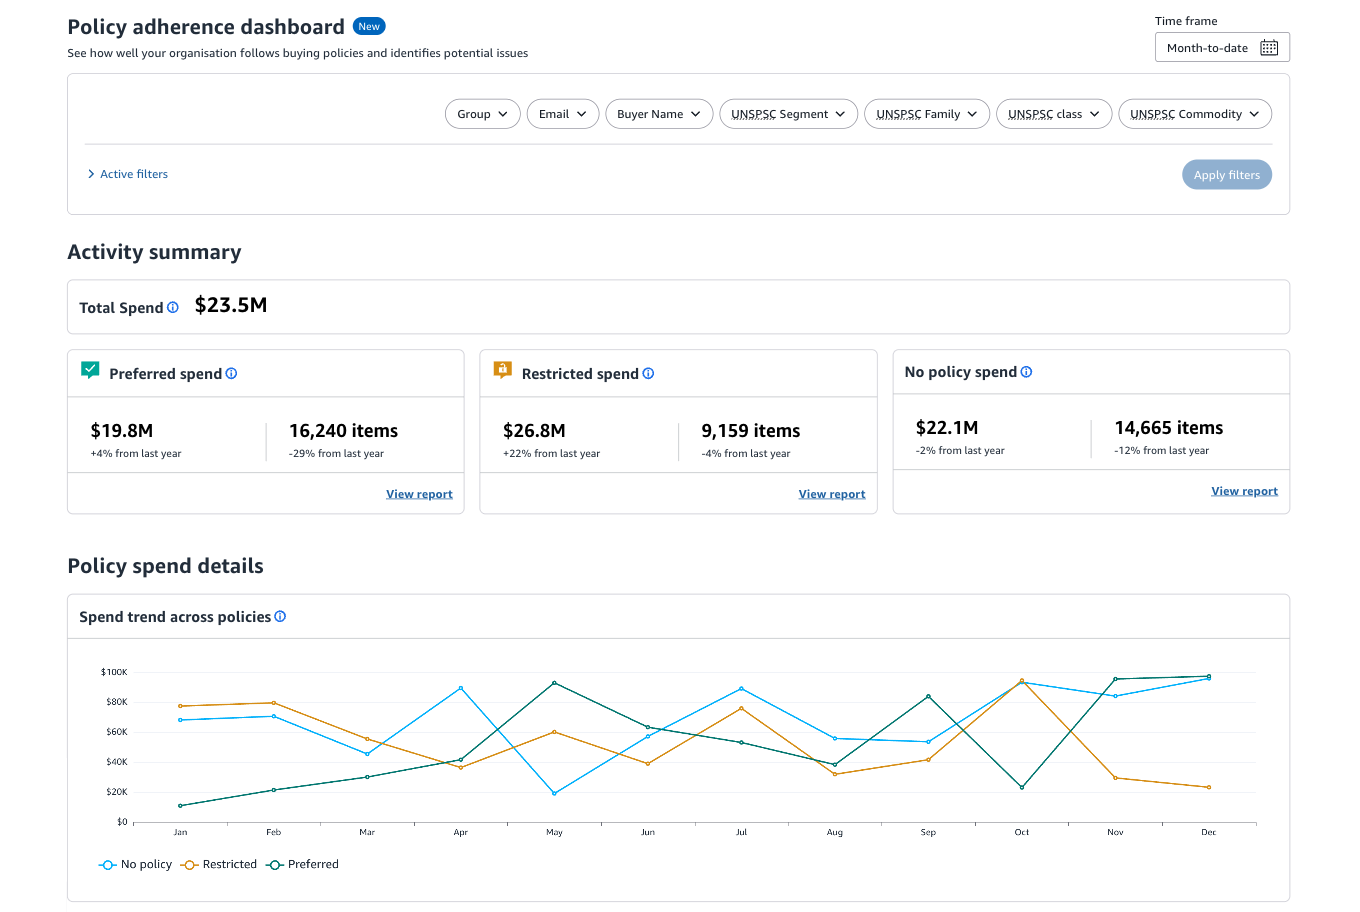Toggle the Restricted series in the legend

click(x=218, y=864)
